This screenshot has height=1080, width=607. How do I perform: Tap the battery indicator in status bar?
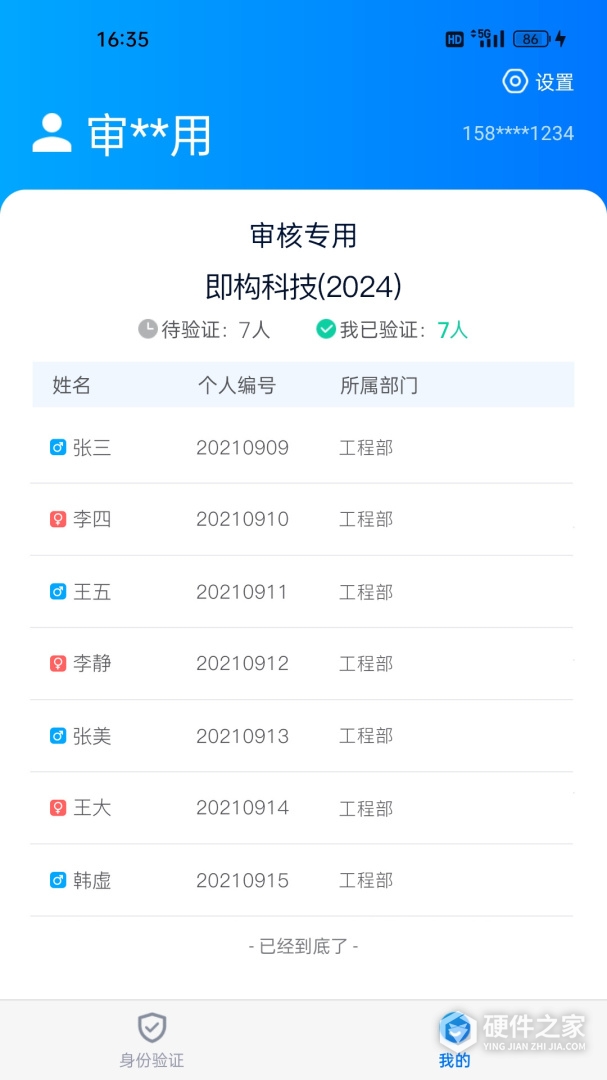pyautogui.click(x=532, y=39)
